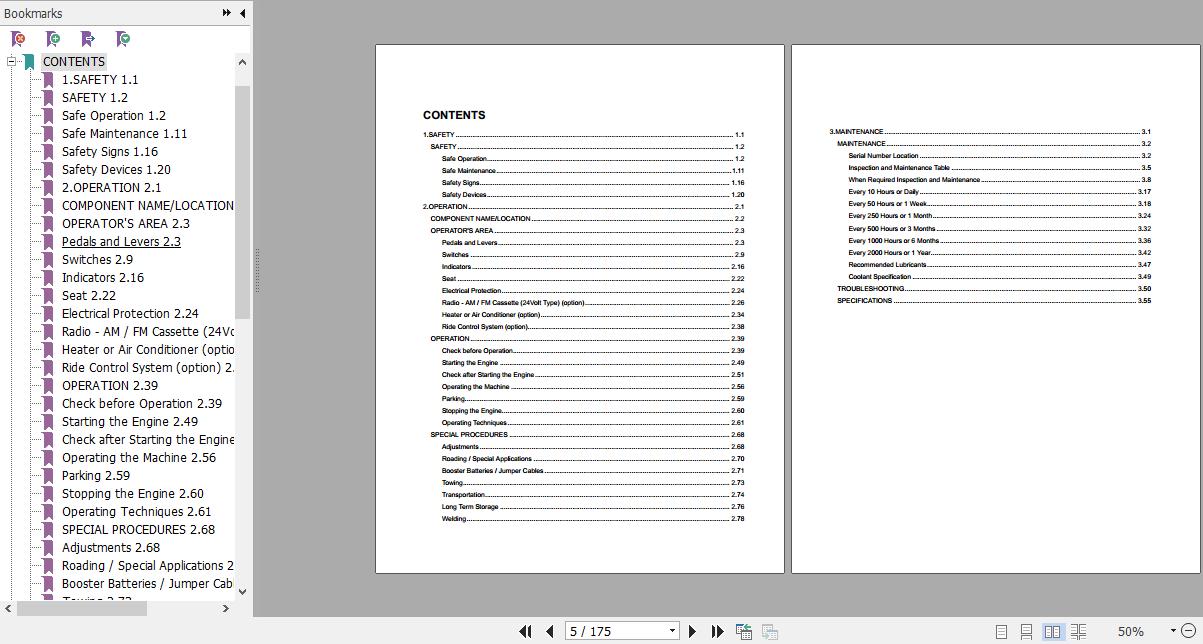Click the teal CONTENTS bookmark icon
Screen dimensions: 1203x644
(x=29, y=62)
